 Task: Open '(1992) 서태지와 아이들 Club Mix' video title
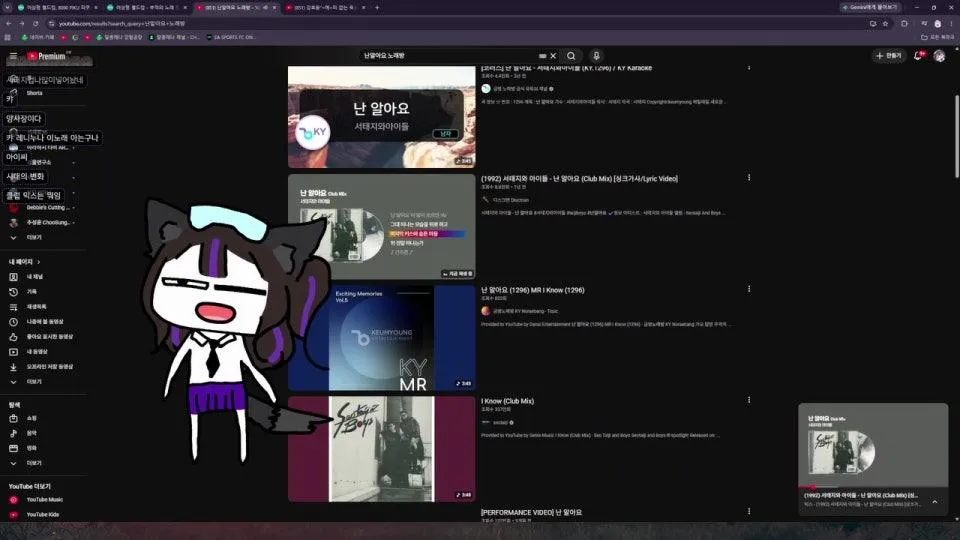click(x=579, y=179)
